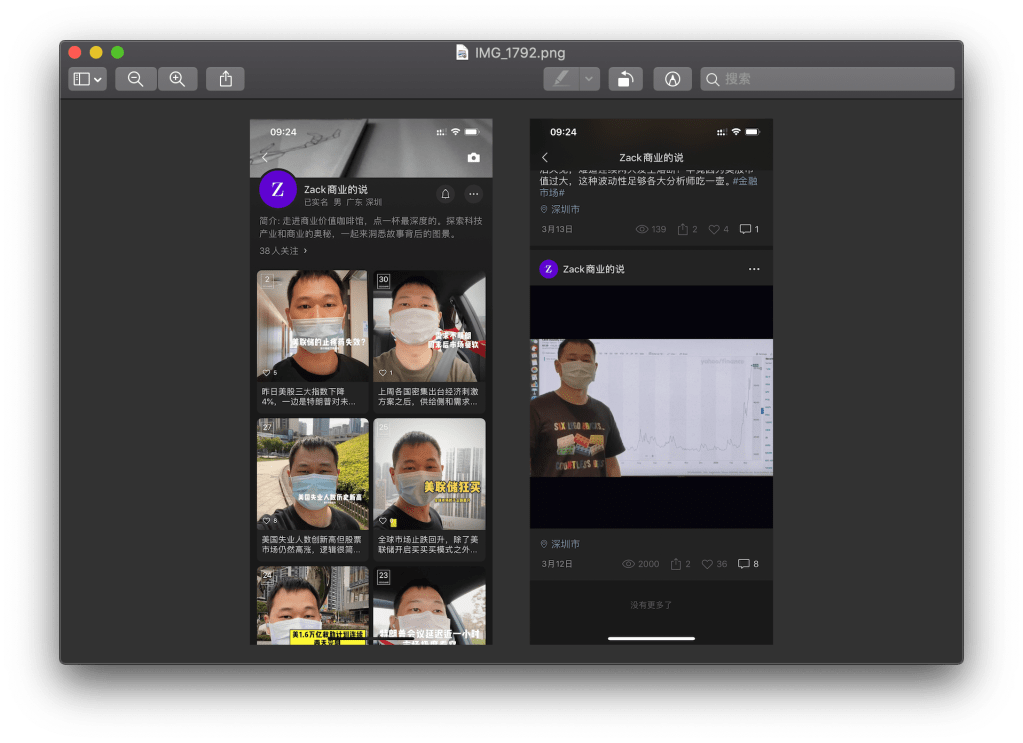Open comments on the post with 8 comments
This screenshot has height=743, width=1023.
748,564
